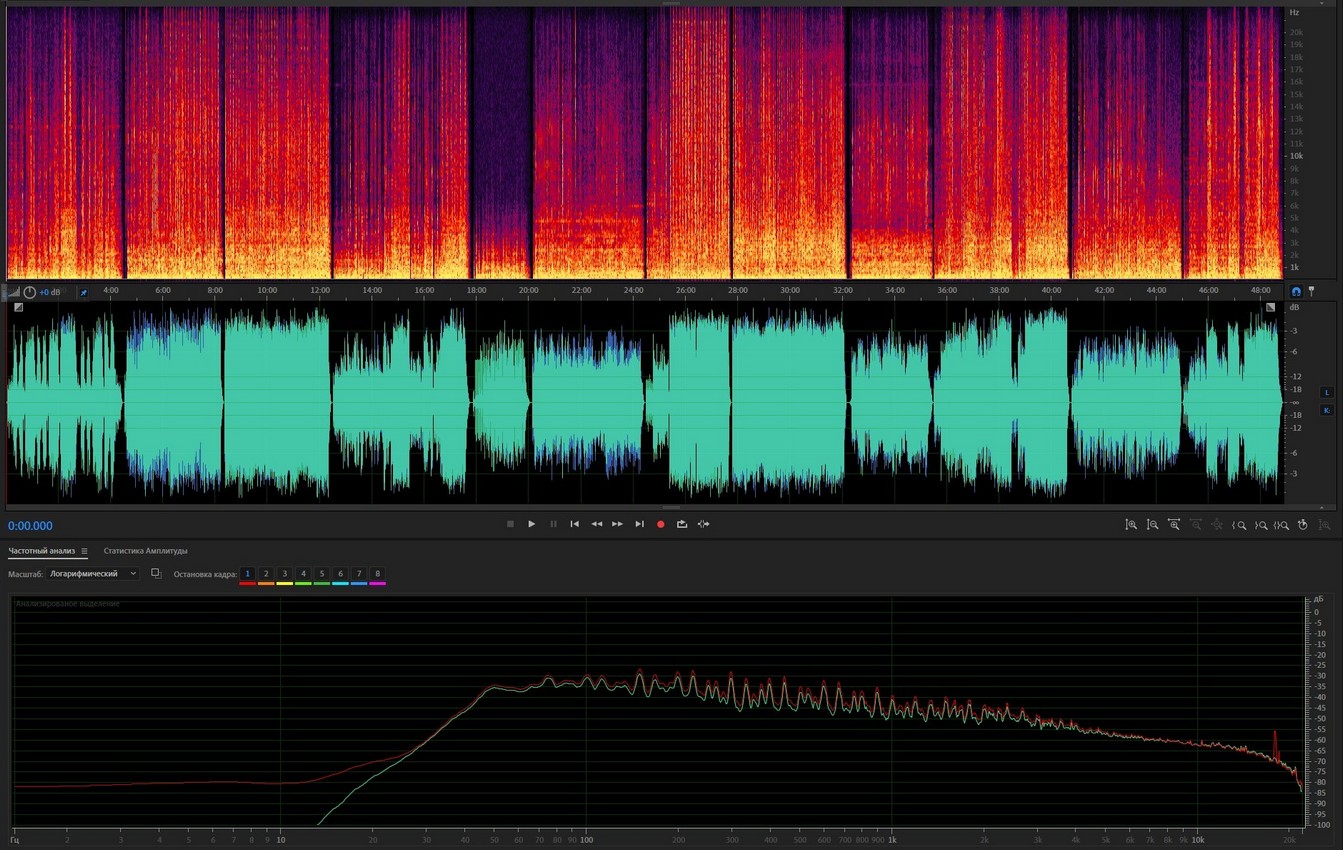Click the Stop button in transport

(x=510, y=524)
